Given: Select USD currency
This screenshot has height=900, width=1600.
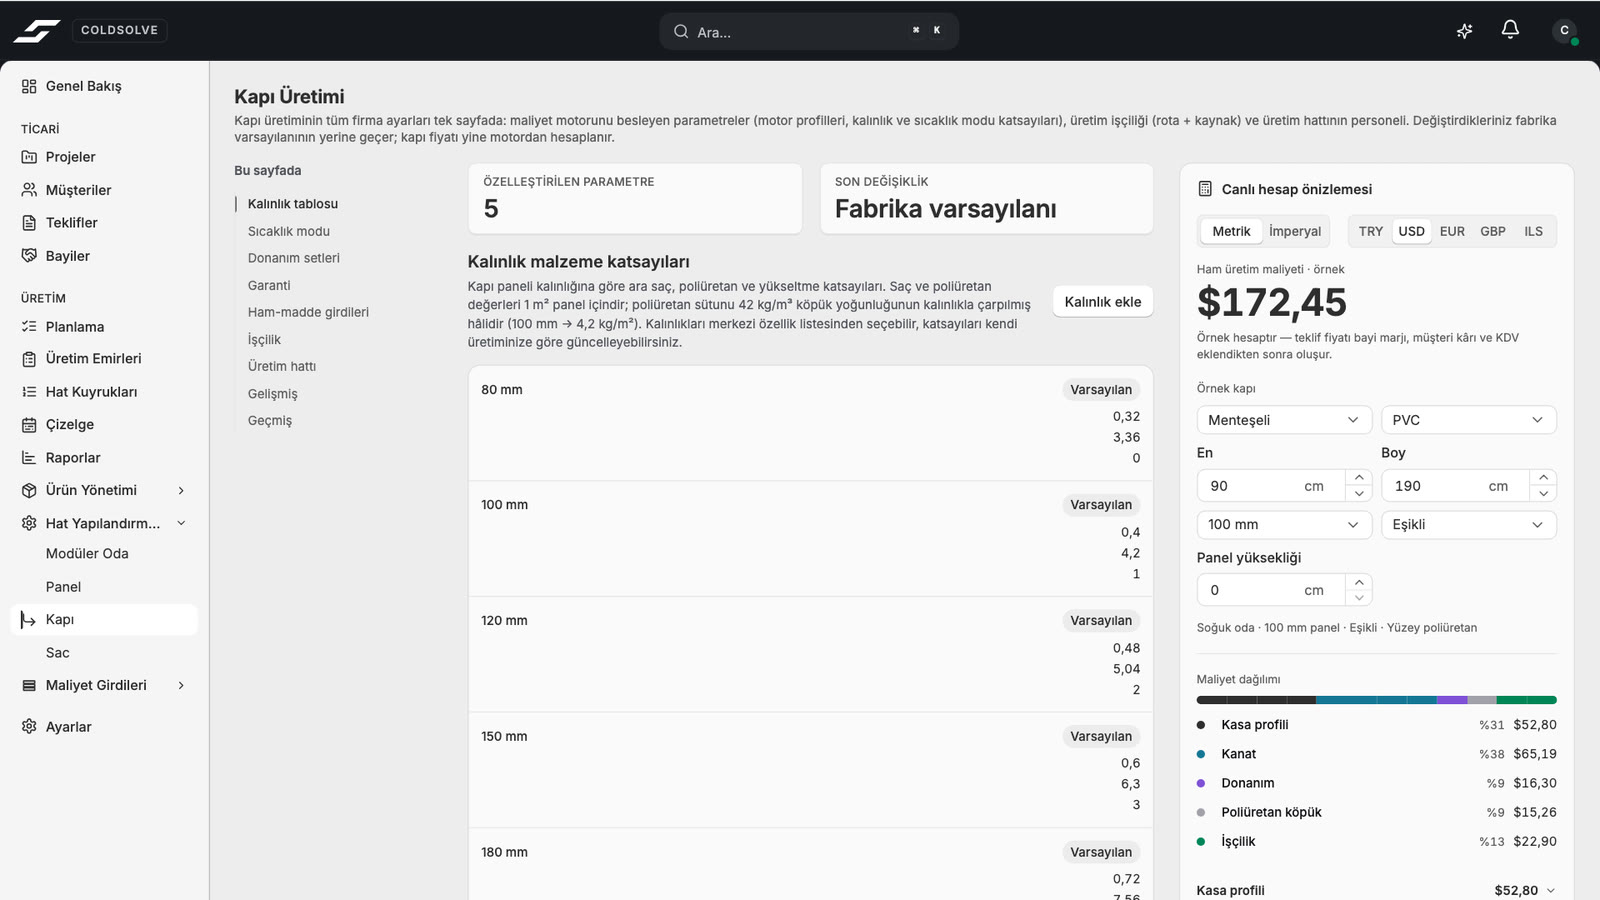Looking at the screenshot, I should [1411, 231].
